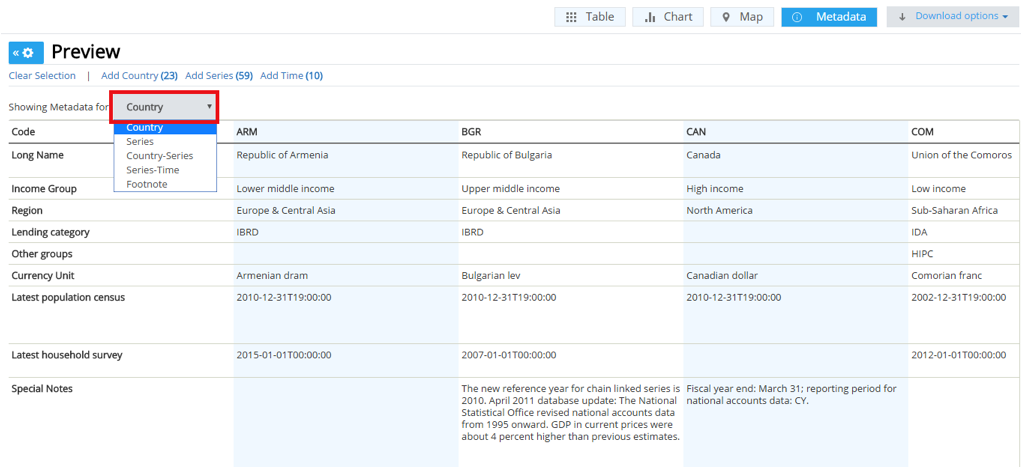Expand the Showing Metadata for dropdown

[x=165, y=107]
